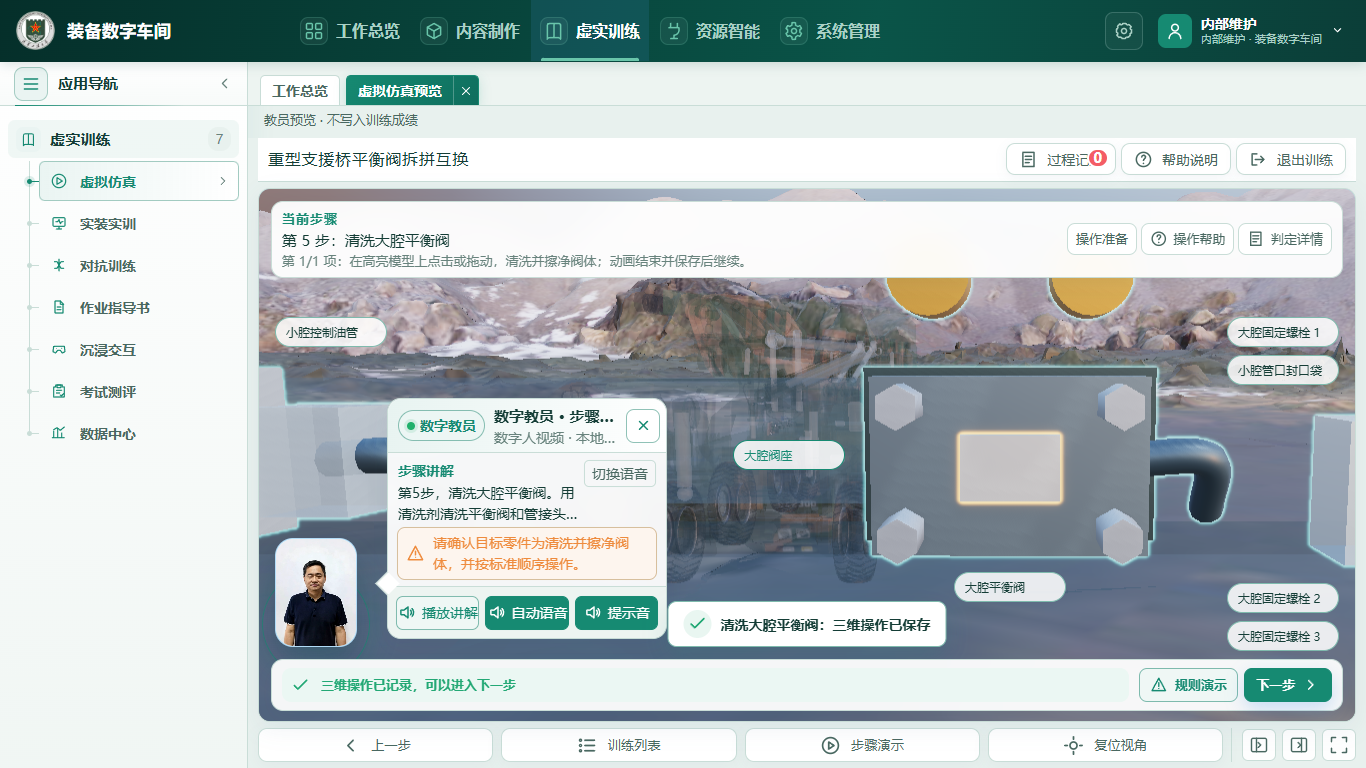The width and height of the screenshot is (1366, 768).
Task: Enter fullscreen with the bottom-right expand icon
Action: [x=1337, y=745]
